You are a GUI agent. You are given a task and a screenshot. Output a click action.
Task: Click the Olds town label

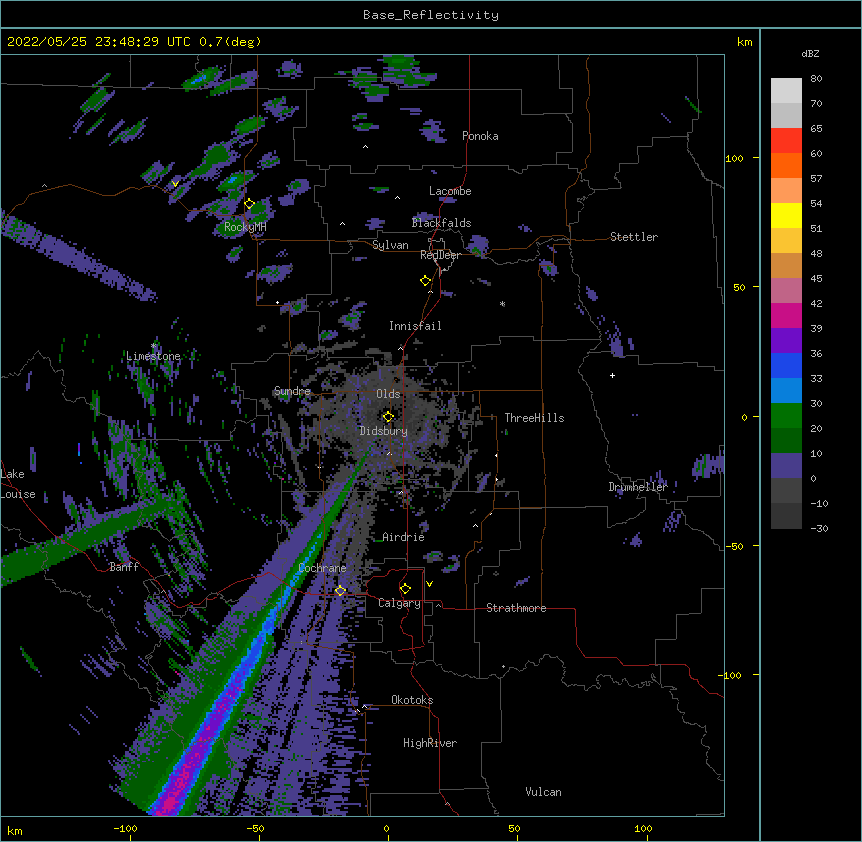(x=388, y=394)
